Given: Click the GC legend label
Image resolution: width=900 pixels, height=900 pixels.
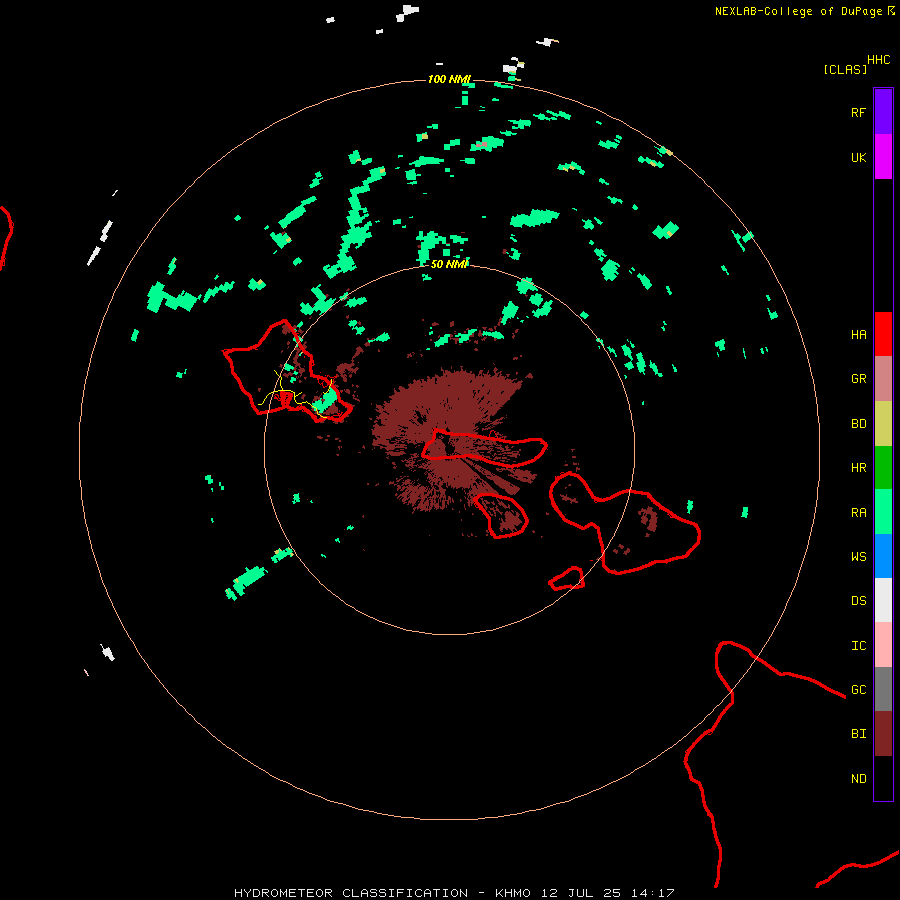Looking at the screenshot, I should click(858, 689).
